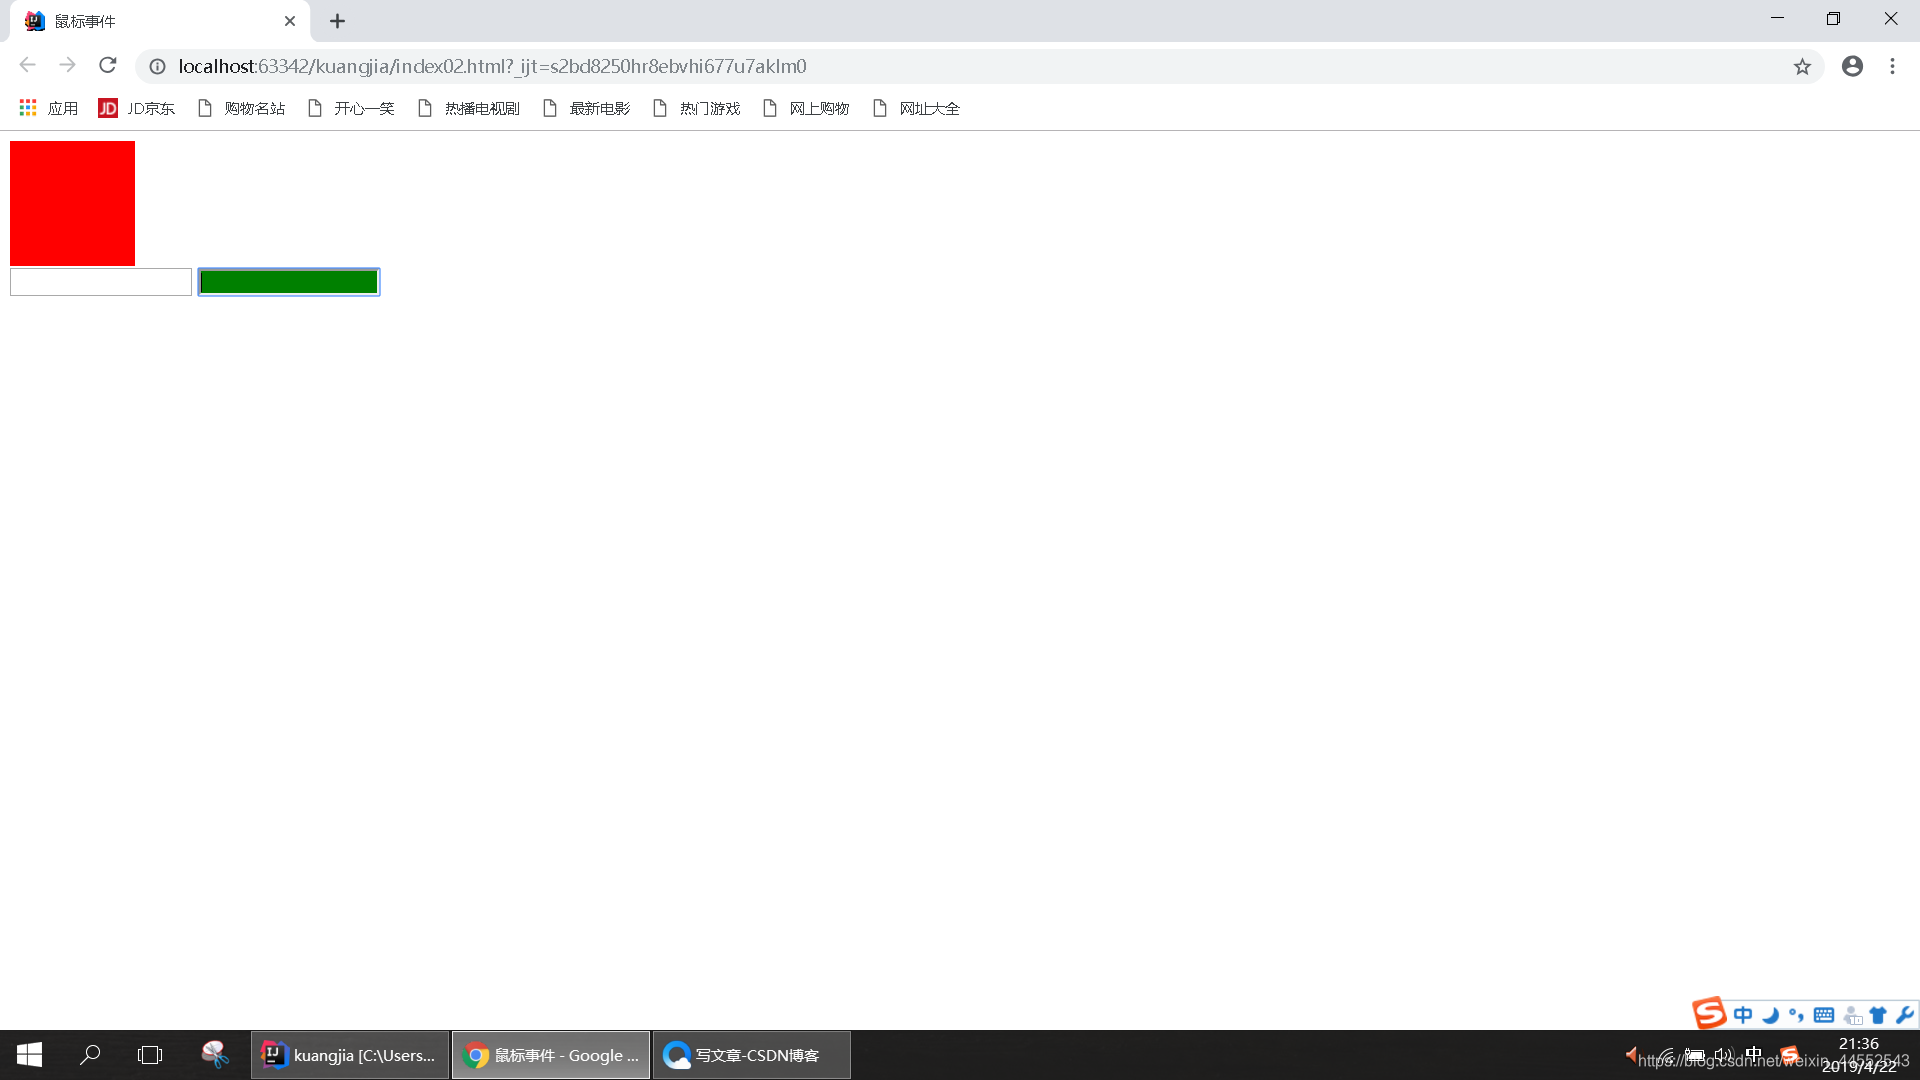Switch to 写文章-CSDN博客 taskbar window
The image size is (1920, 1080).
(x=752, y=1055)
